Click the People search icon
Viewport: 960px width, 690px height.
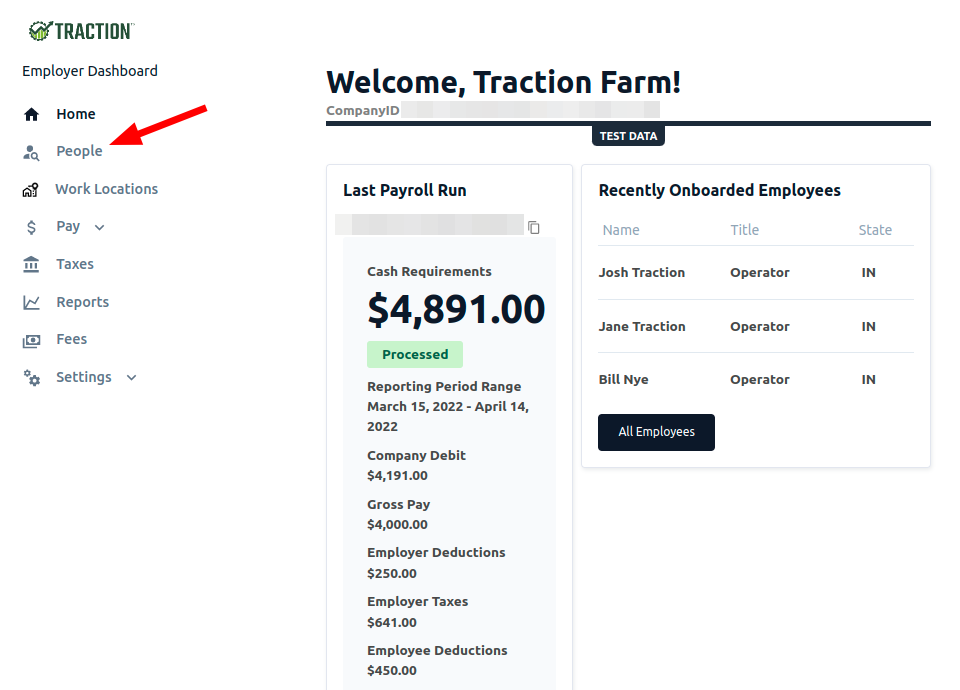pos(31,152)
